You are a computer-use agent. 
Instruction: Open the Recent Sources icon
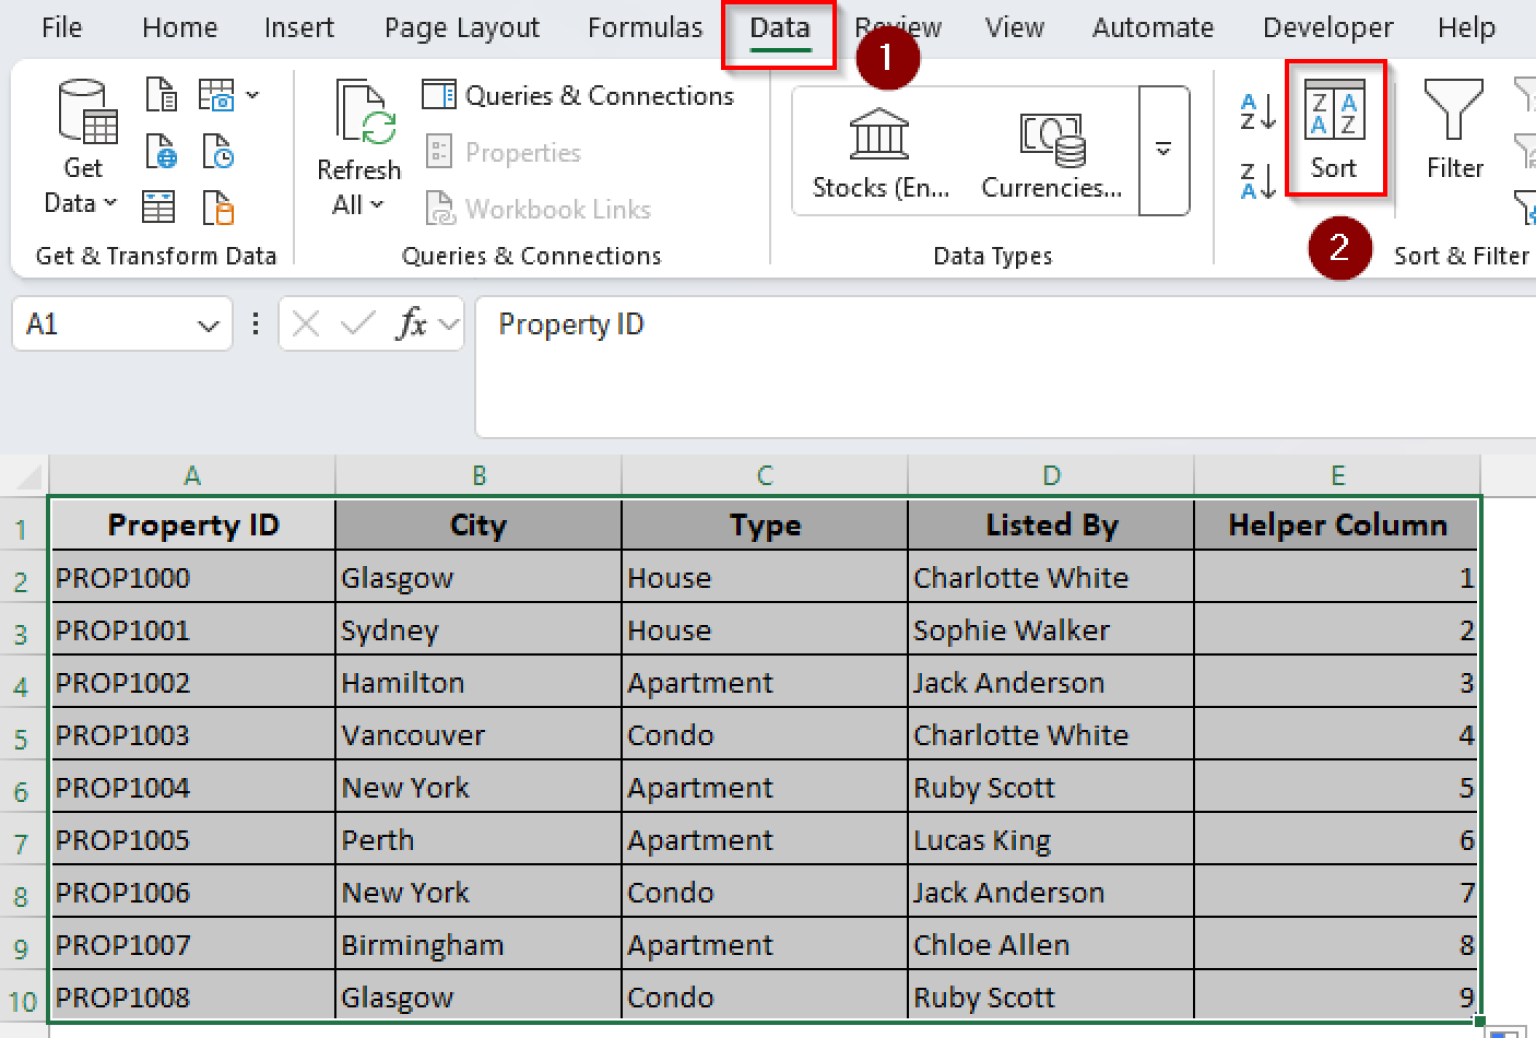click(x=218, y=152)
